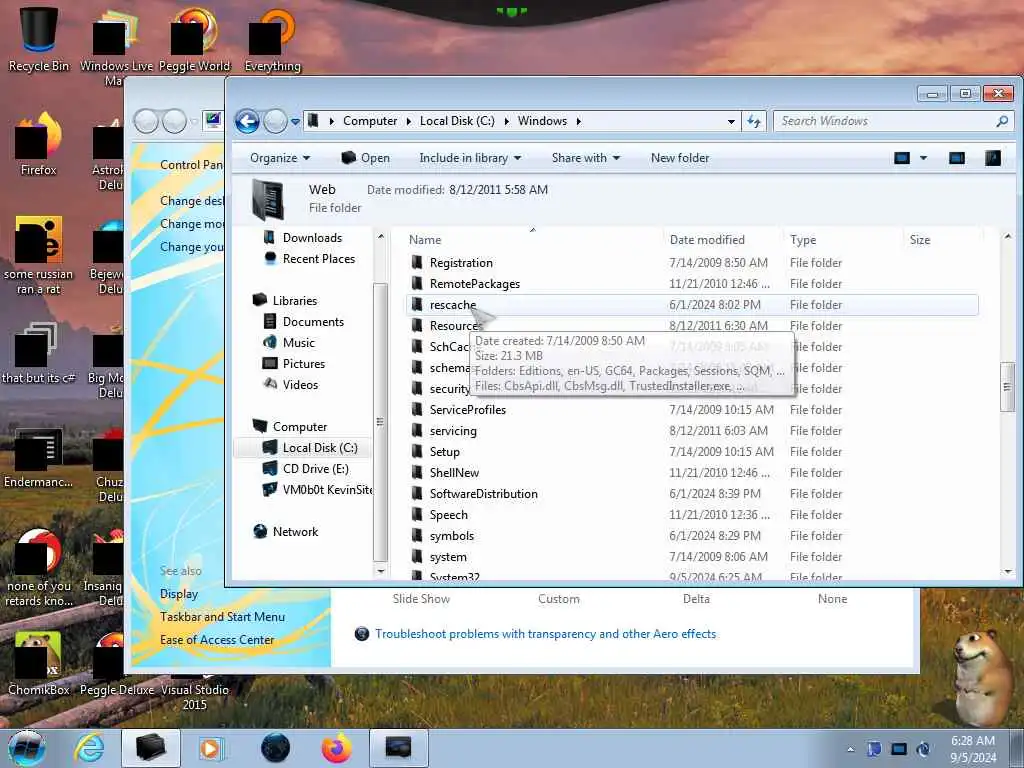Click the Action Center flag tray icon

[x=874, y=749]
